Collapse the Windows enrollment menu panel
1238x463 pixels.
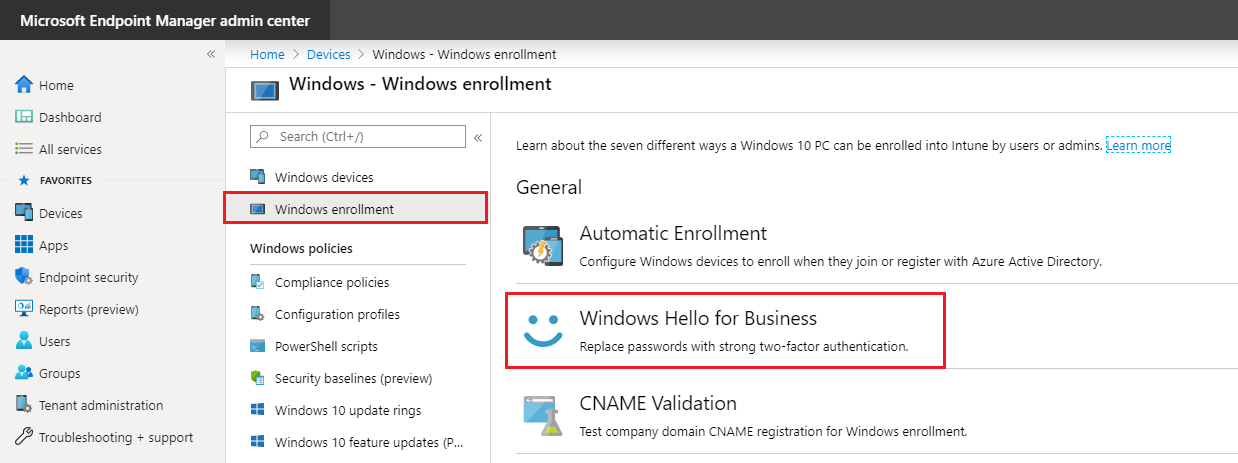(x=478, y=137)
